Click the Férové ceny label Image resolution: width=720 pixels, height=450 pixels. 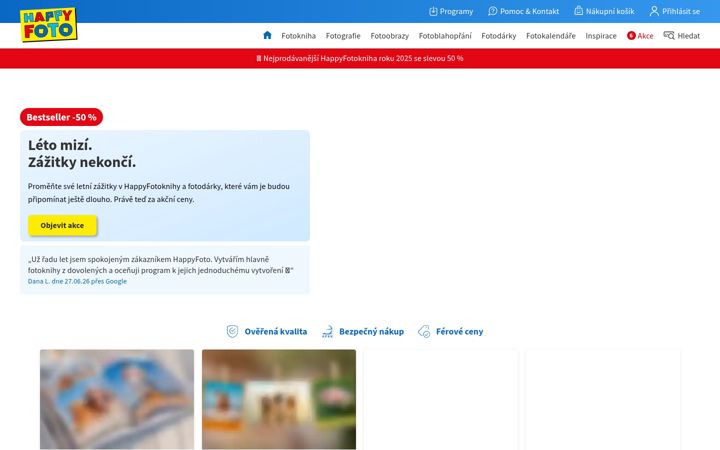(x=459, y=332)
